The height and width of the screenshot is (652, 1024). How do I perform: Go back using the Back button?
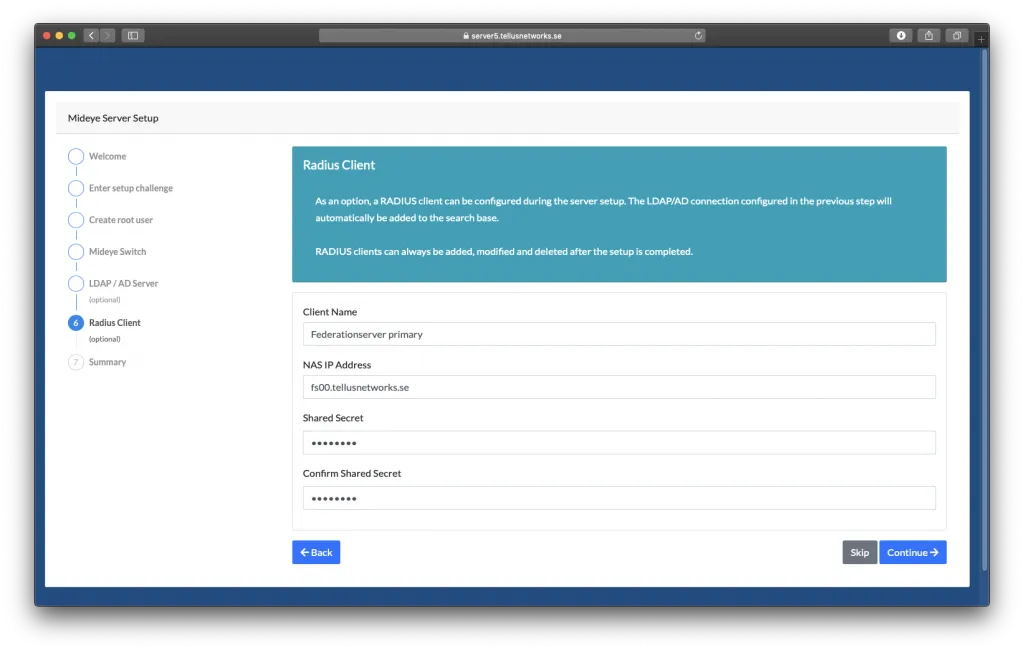point(316,552)
